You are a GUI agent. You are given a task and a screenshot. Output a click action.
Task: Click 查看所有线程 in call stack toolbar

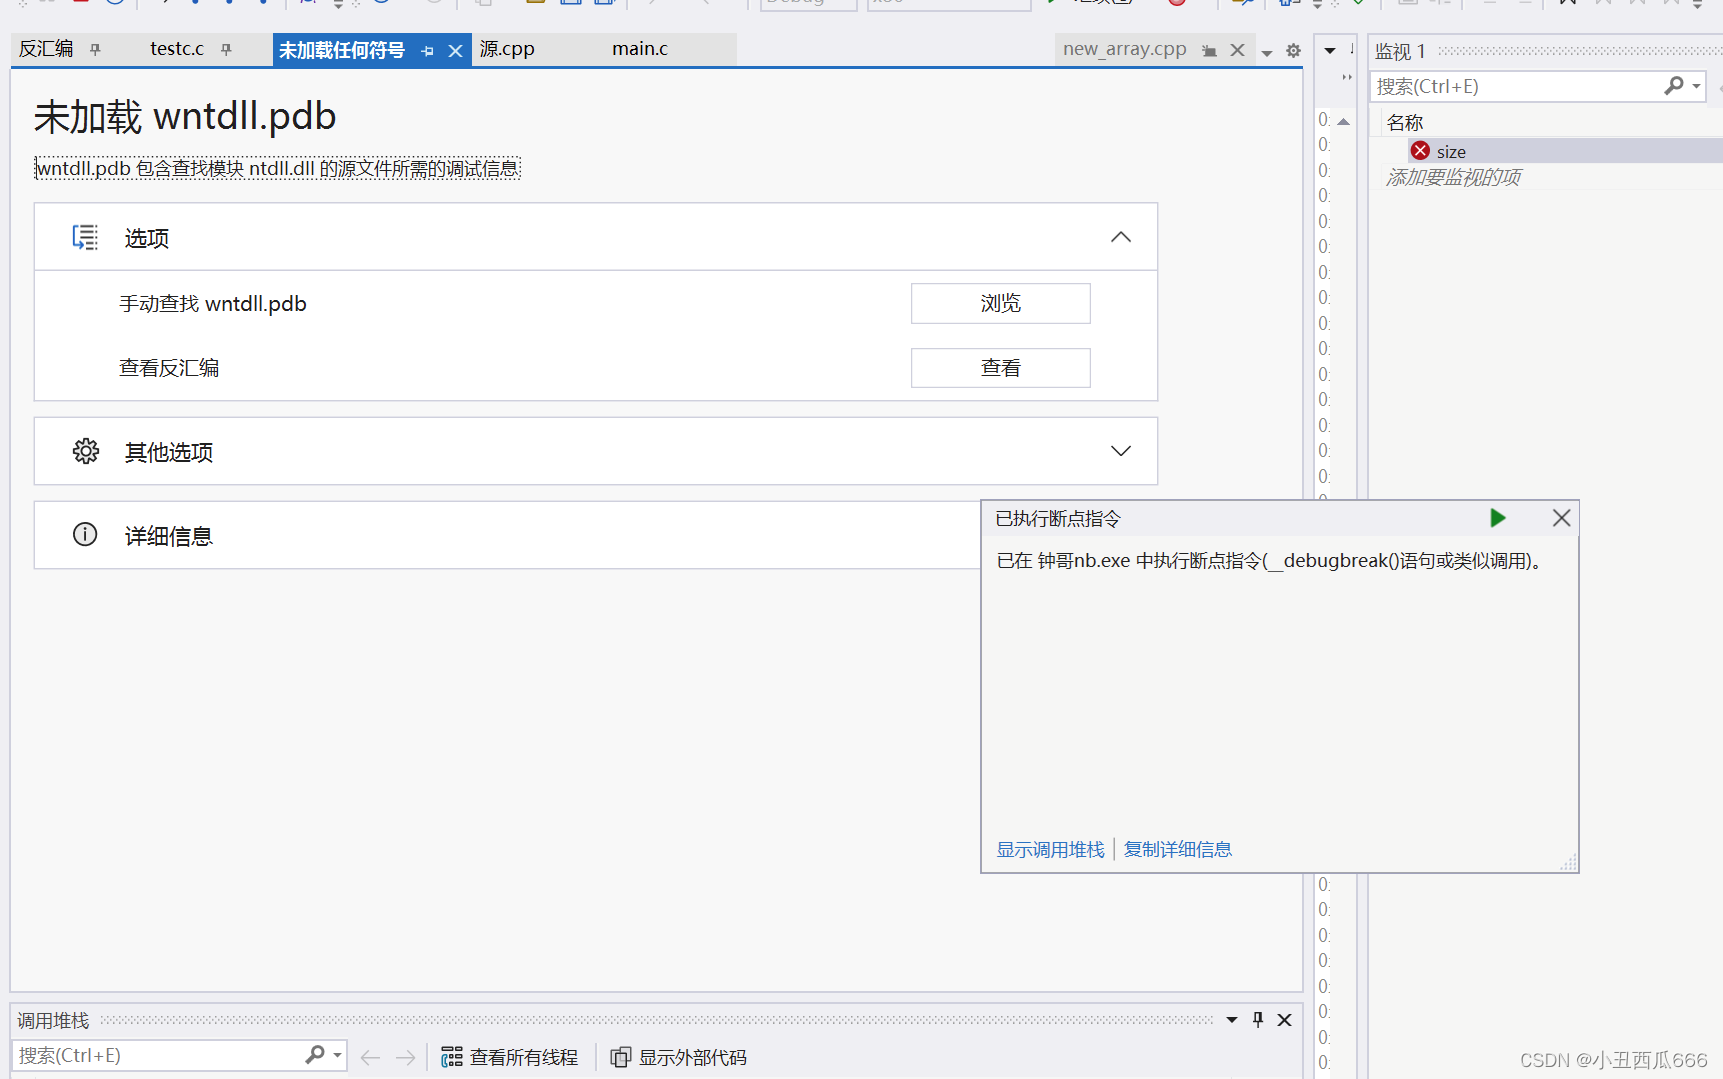point(510,1057)
